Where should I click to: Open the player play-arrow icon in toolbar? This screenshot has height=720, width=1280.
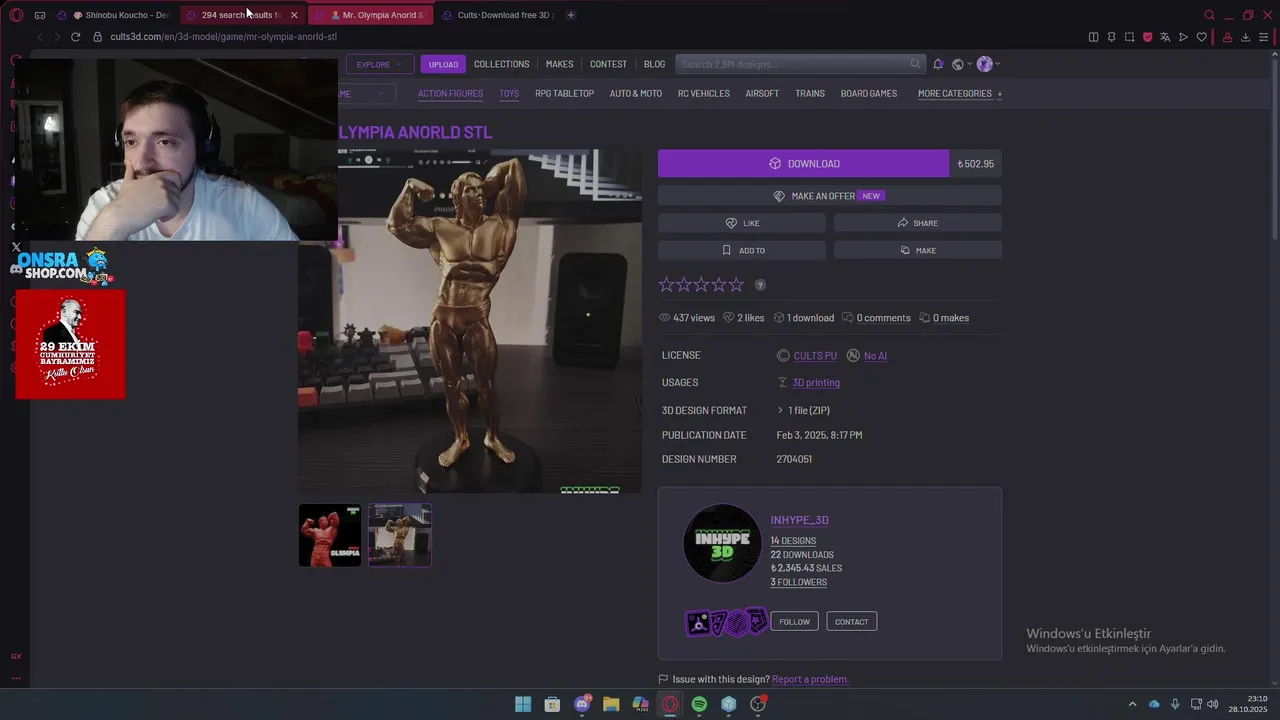click(x=1183, y=37)
